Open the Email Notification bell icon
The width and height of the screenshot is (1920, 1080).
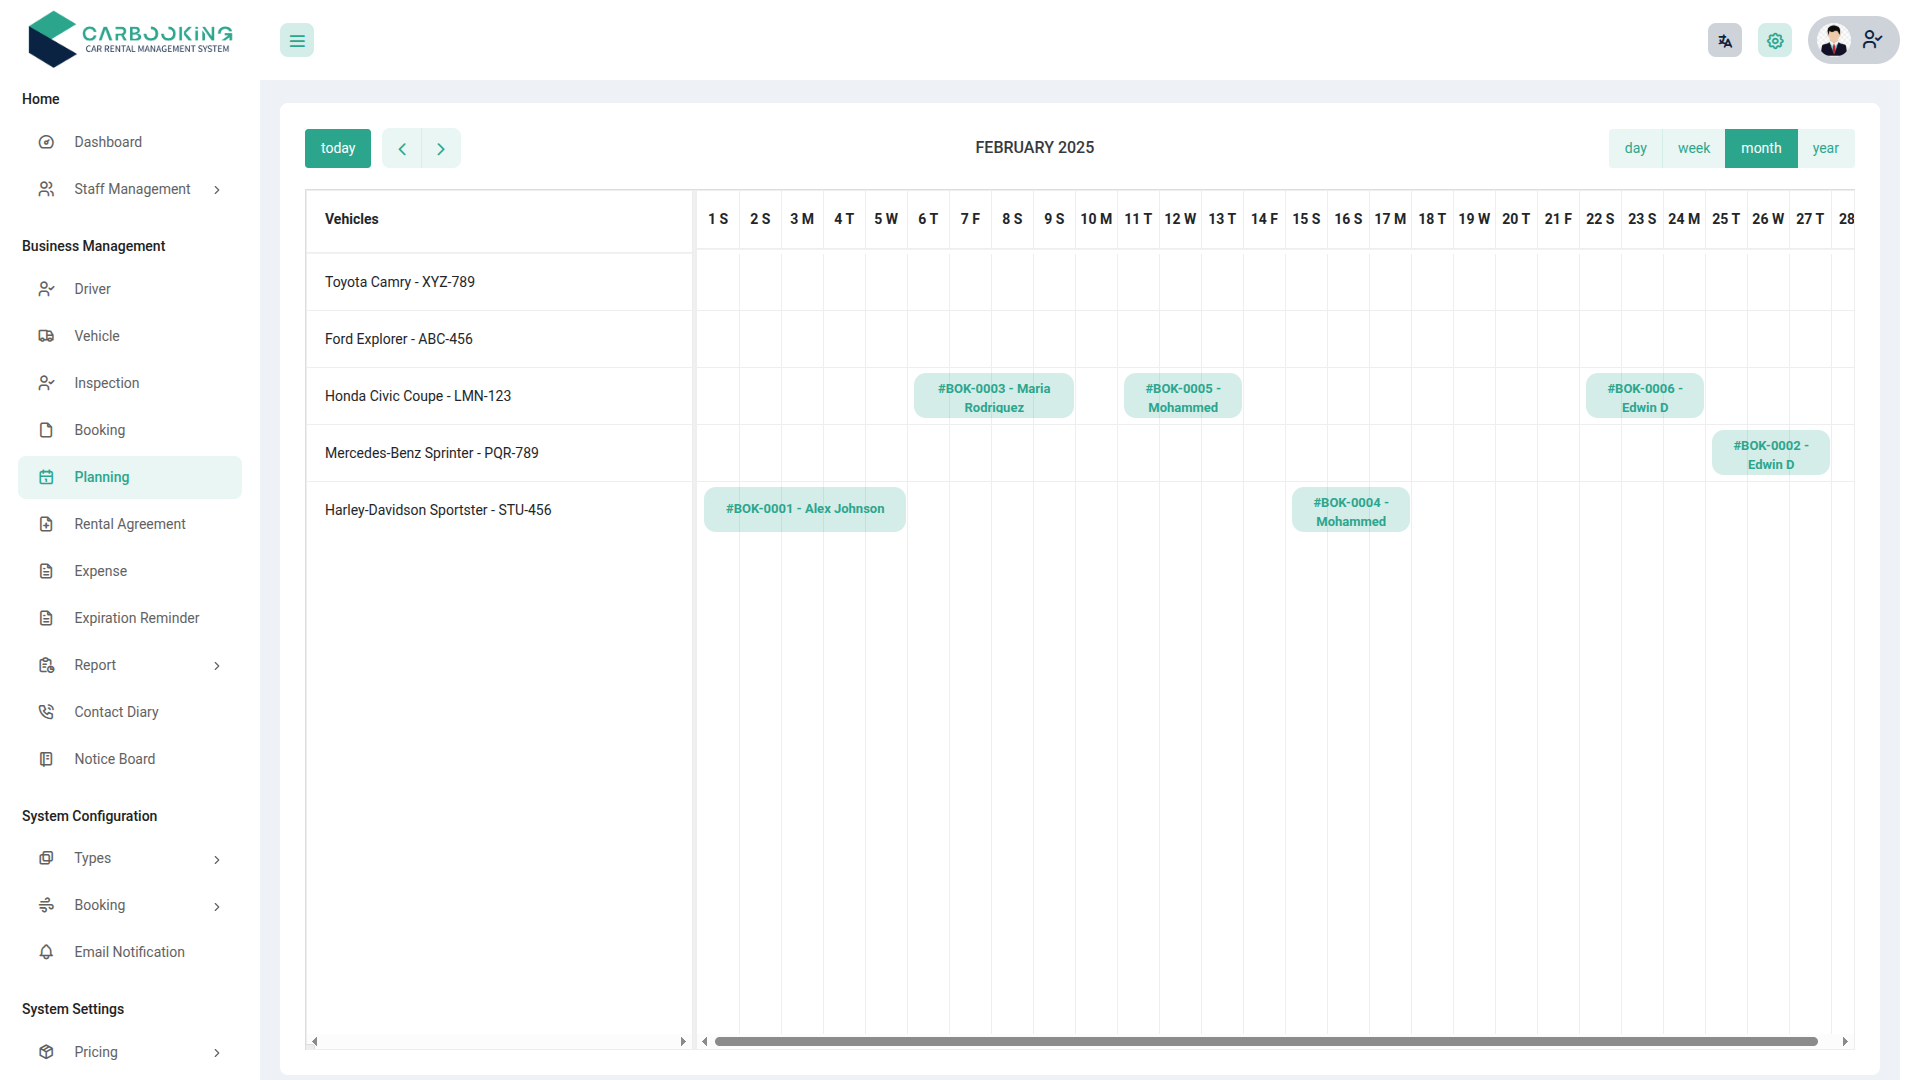point(46,952)
